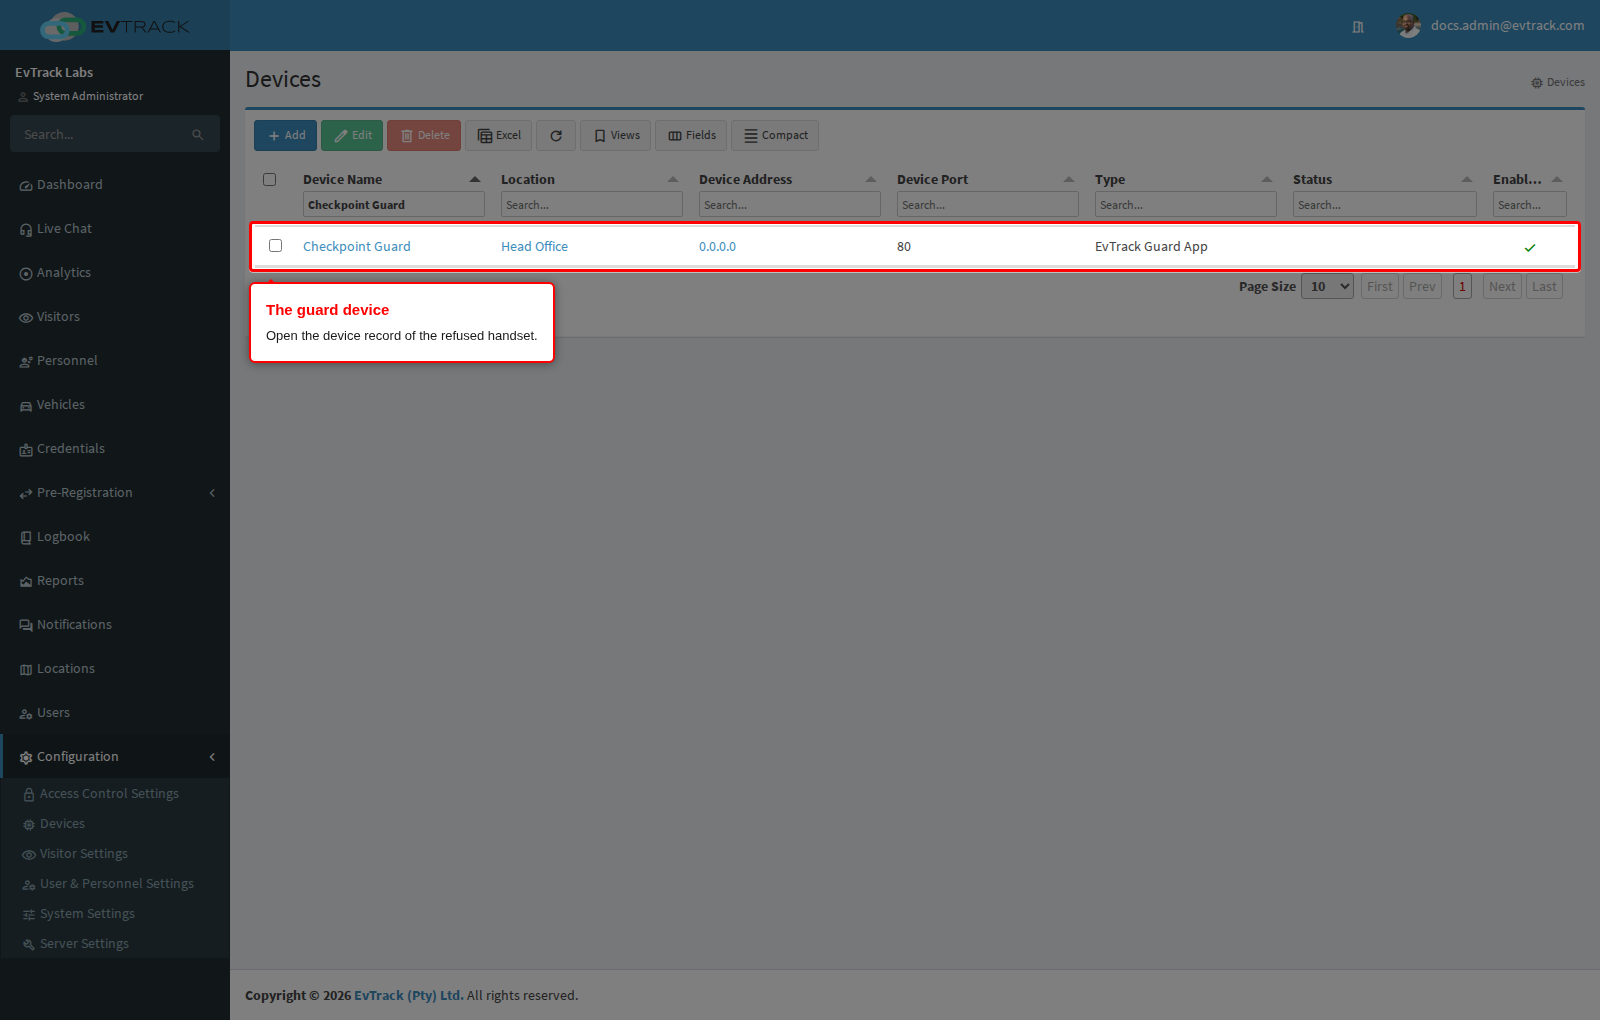1600x1020 pixels.
Task: Click the Add device button
Action: (285, 136)
